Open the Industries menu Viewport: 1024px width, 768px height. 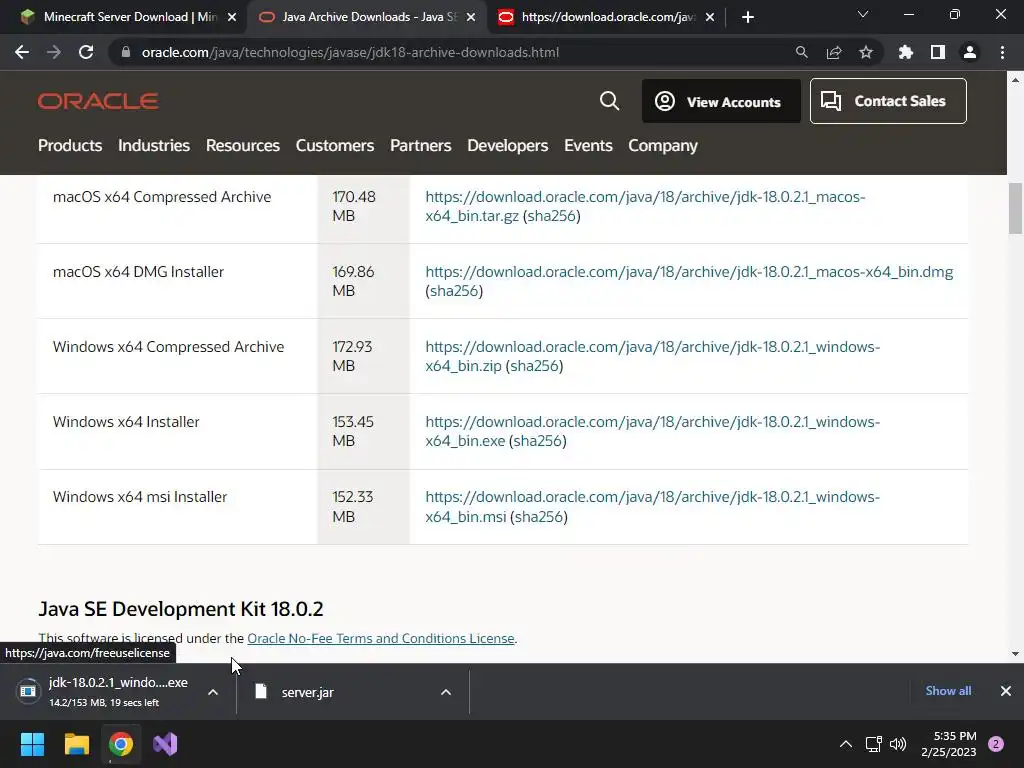[154, 145]
